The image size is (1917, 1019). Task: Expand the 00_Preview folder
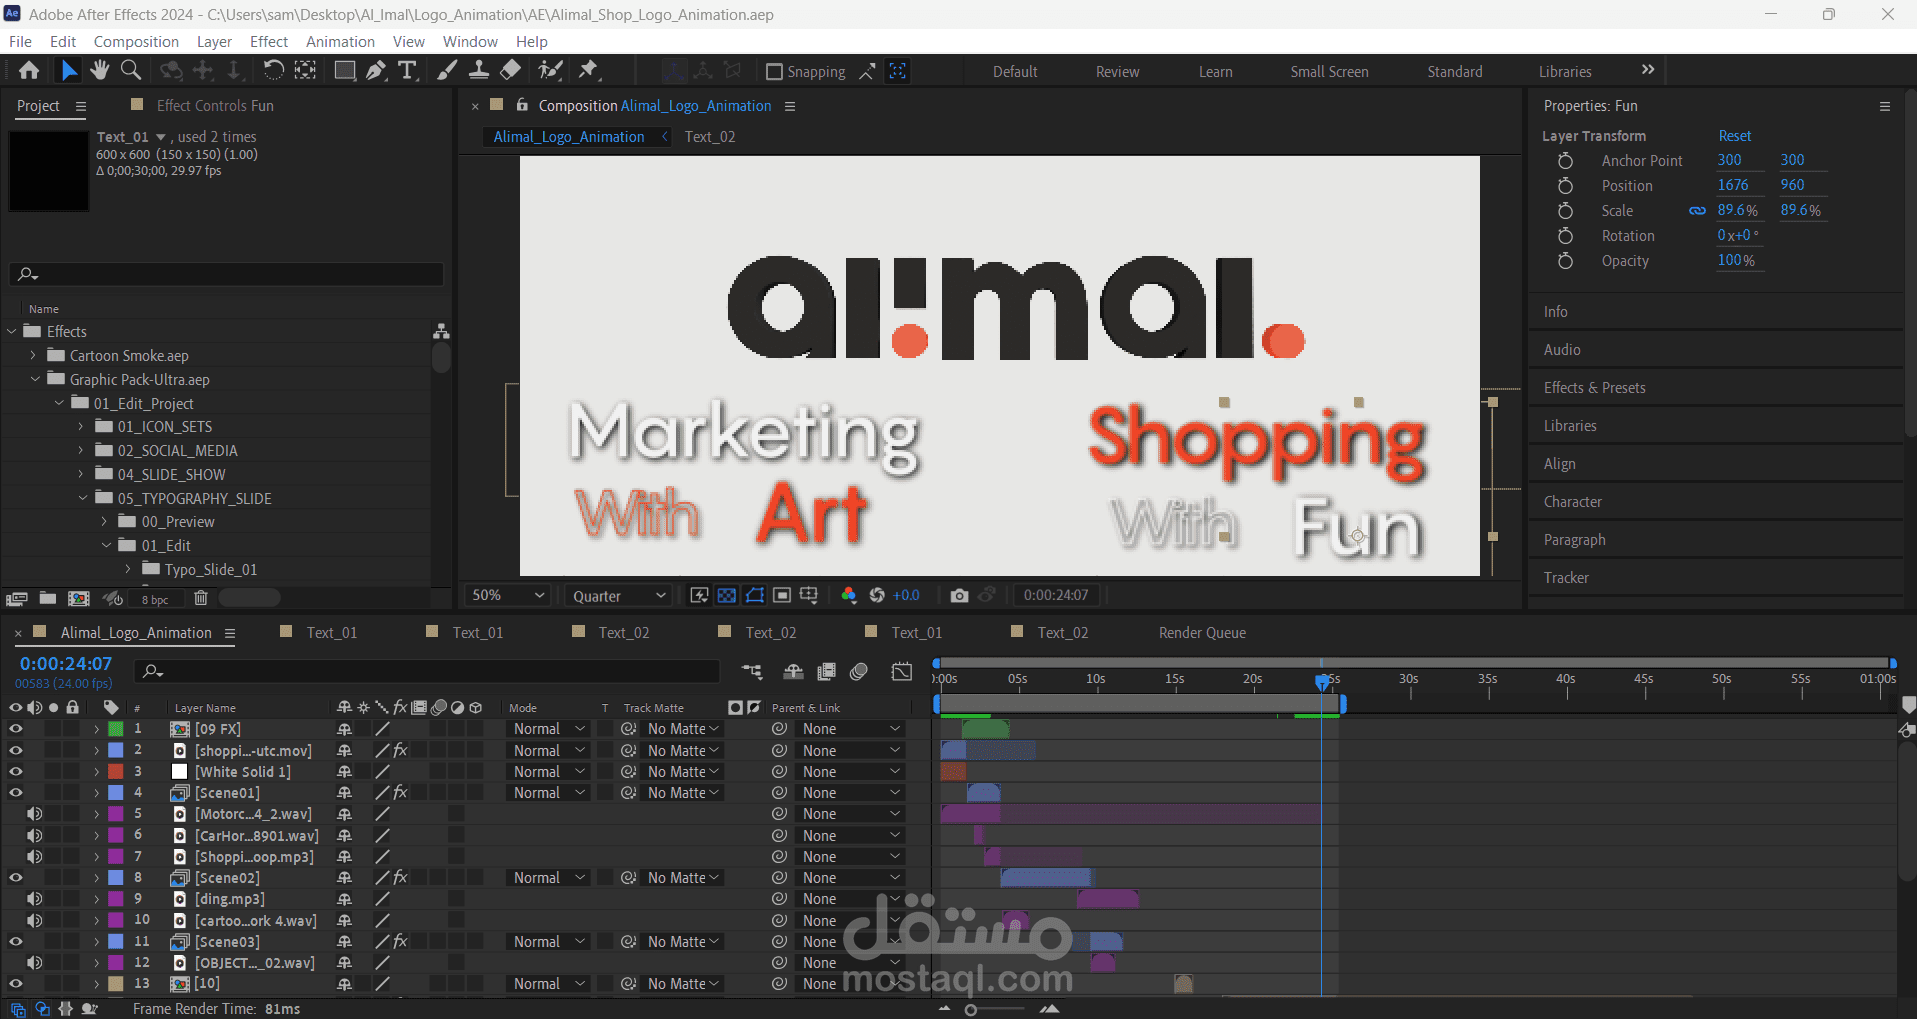coord(104,522)
